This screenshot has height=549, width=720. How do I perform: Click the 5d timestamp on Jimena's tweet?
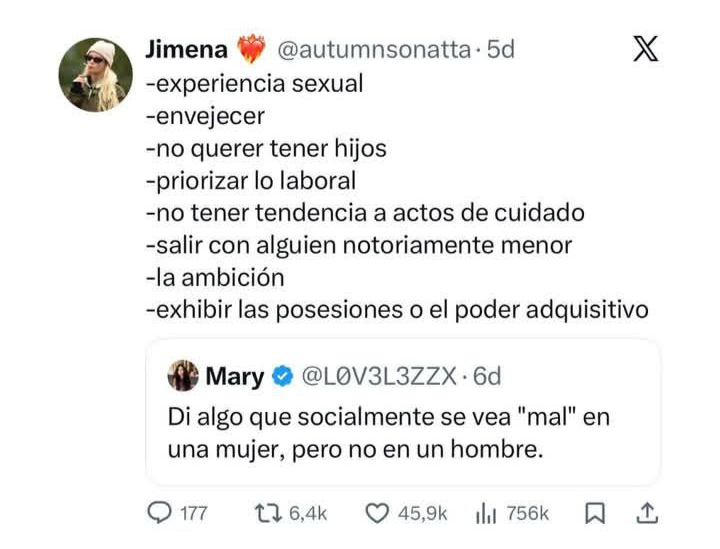[x=500, y=49]
